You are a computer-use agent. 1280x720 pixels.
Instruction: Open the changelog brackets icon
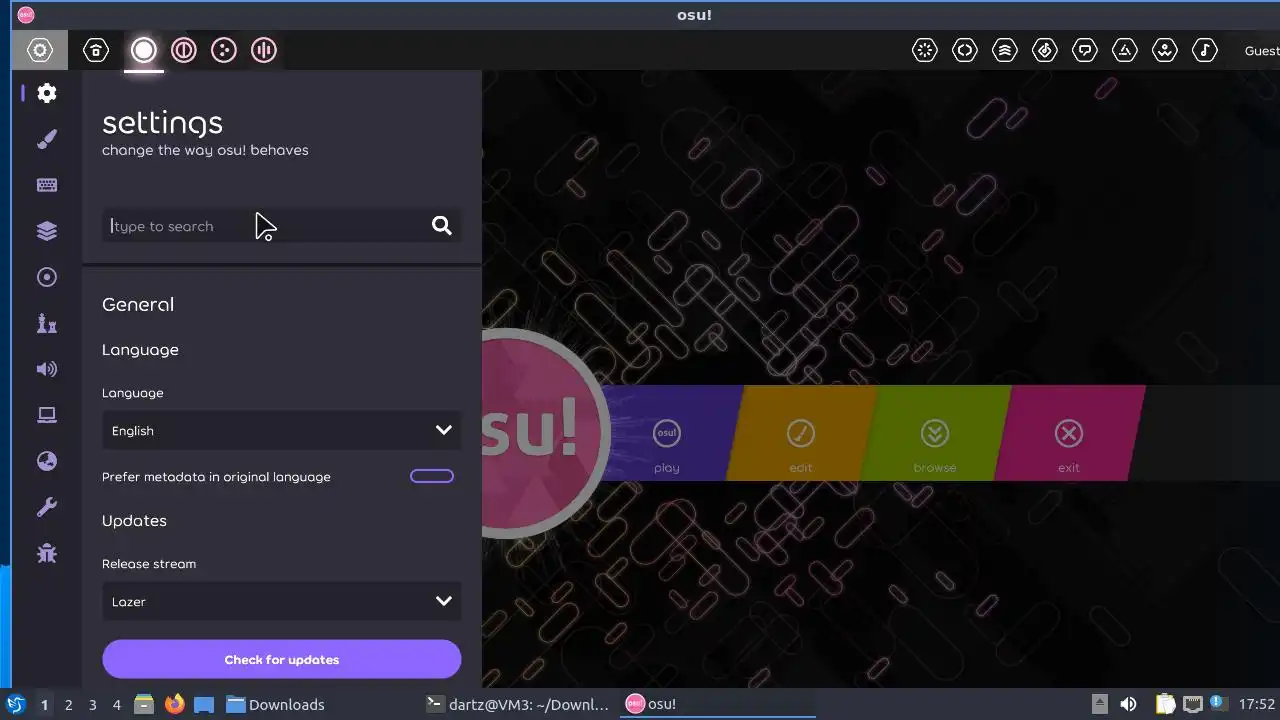pos(965,50)
